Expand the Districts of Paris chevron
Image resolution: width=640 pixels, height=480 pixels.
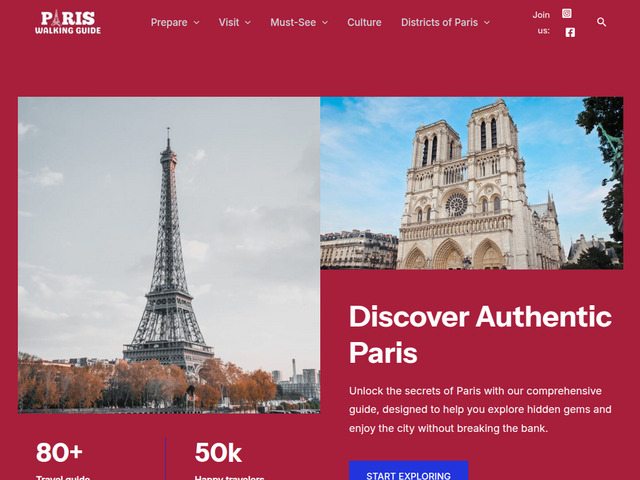[487, 22]
